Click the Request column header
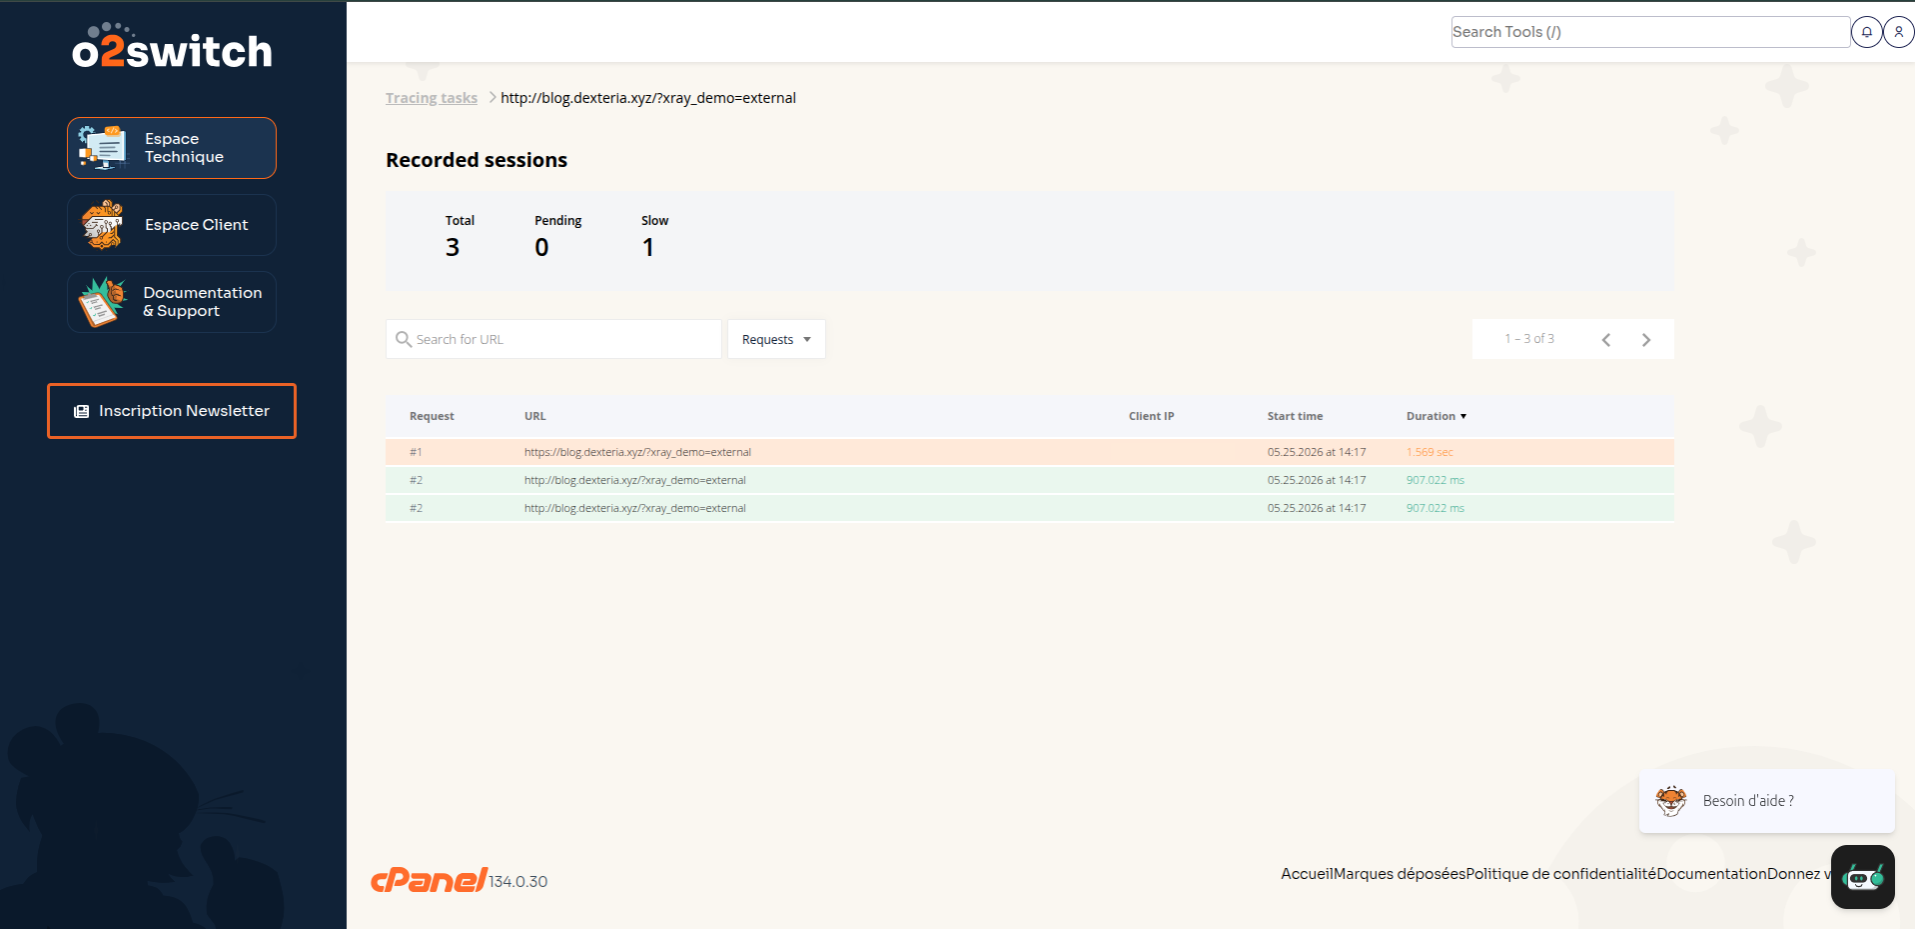Image resolution: width=1917 pixels, height=929 pixels. pyautogui.click(x=432, y=416)
